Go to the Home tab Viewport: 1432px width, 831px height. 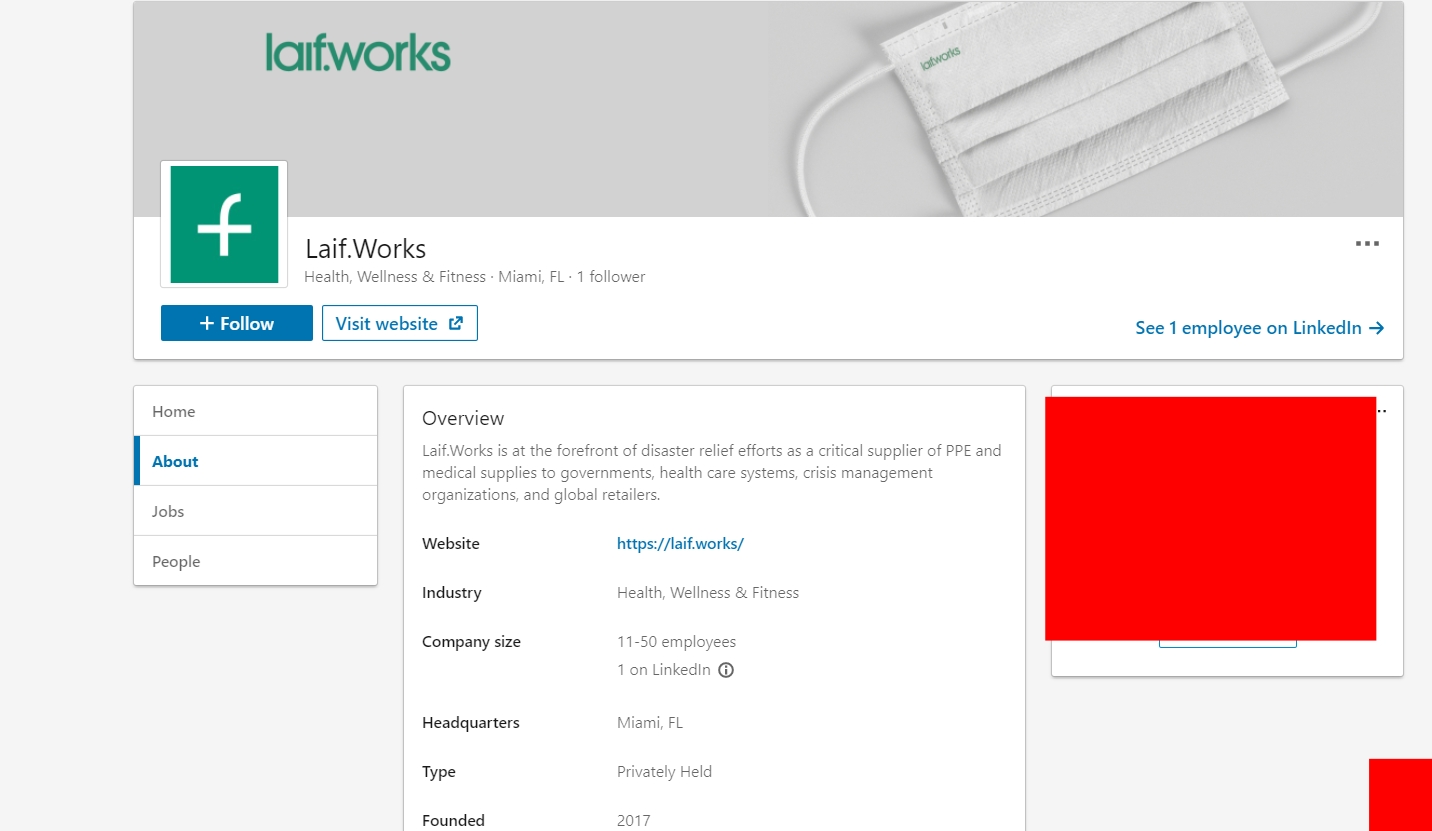[x=174, y=411]
